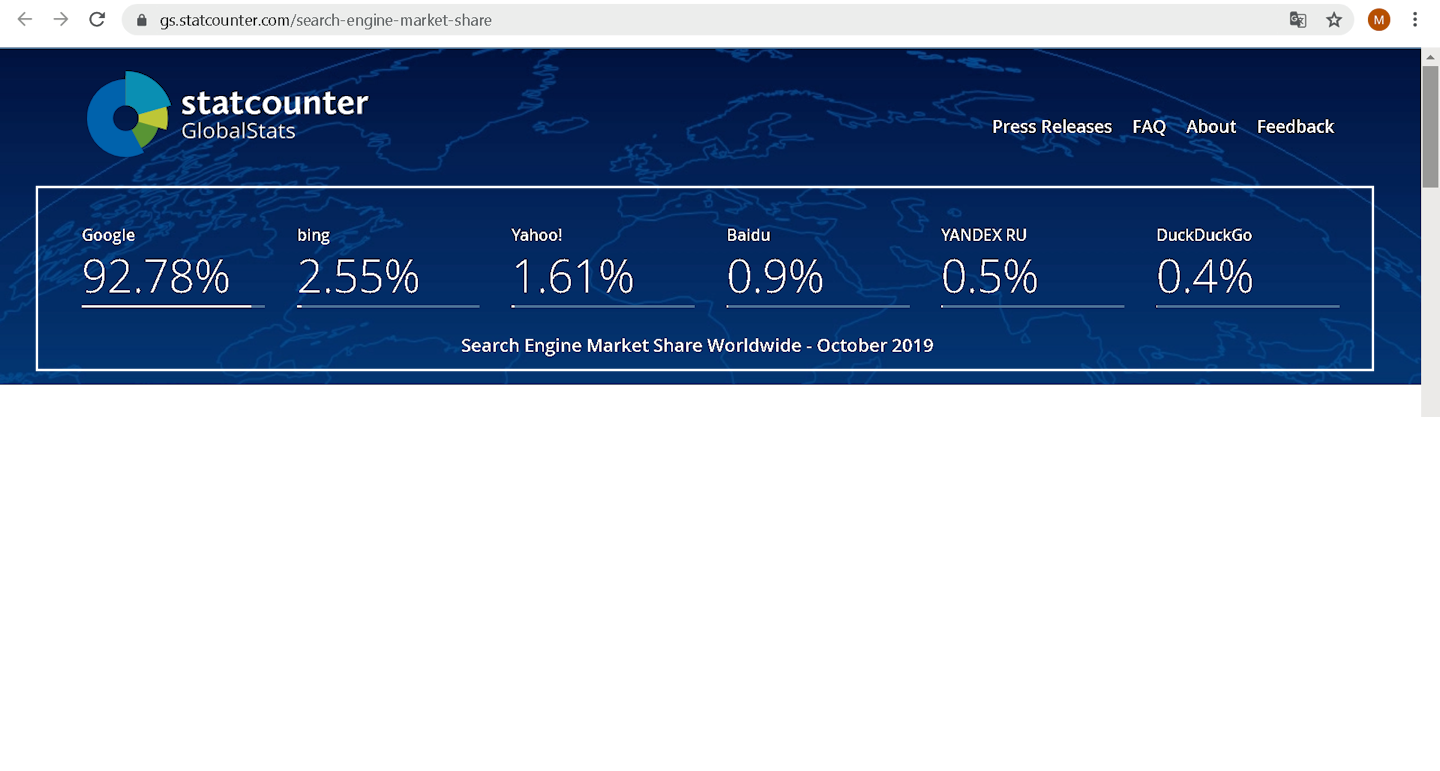Viewport: 1440px width, 771px height.
Task: Click the Search Engine Market Share Worldwide caption
Action: (x=697, y=345)
